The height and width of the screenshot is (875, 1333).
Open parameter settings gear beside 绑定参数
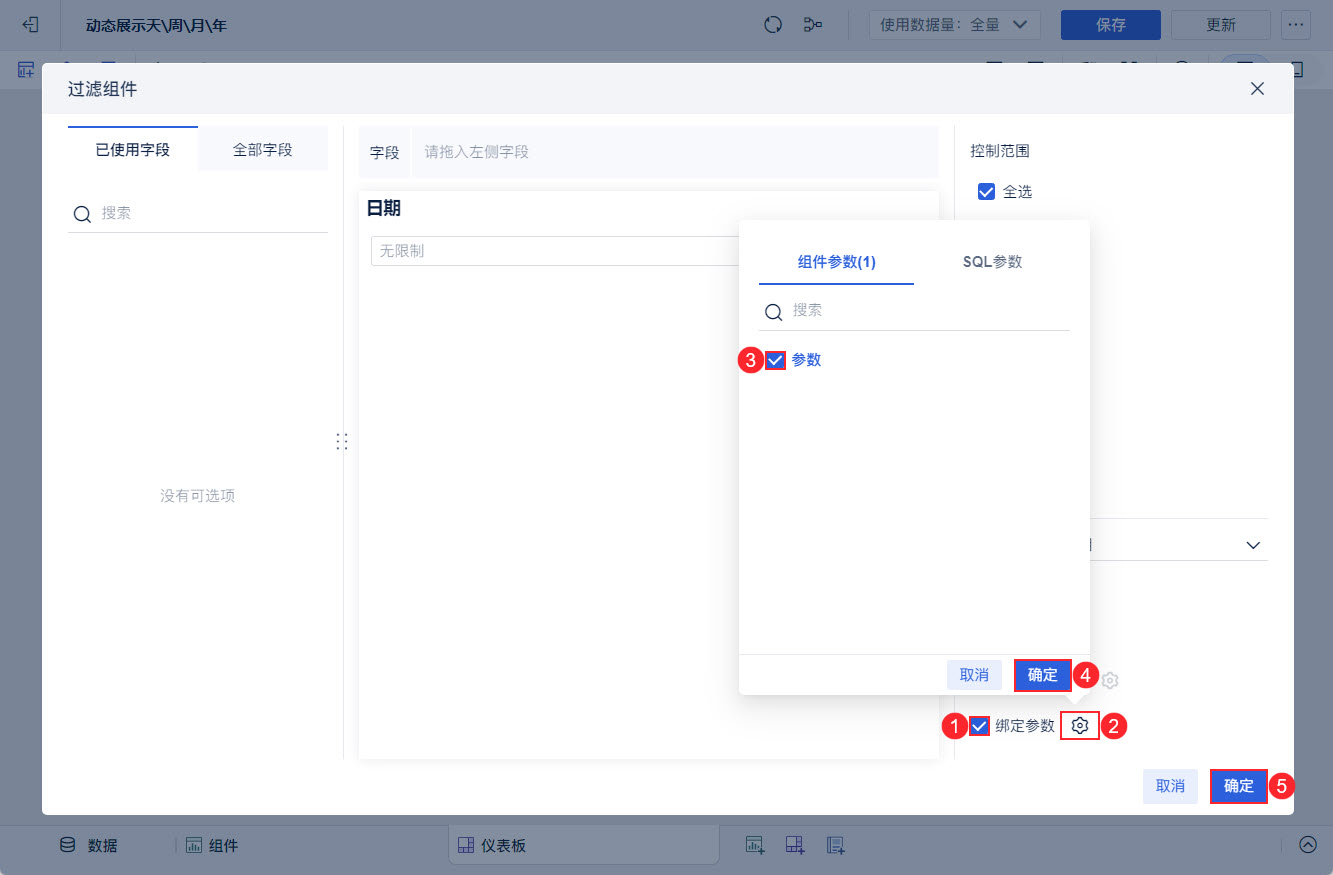(1079, 726)
